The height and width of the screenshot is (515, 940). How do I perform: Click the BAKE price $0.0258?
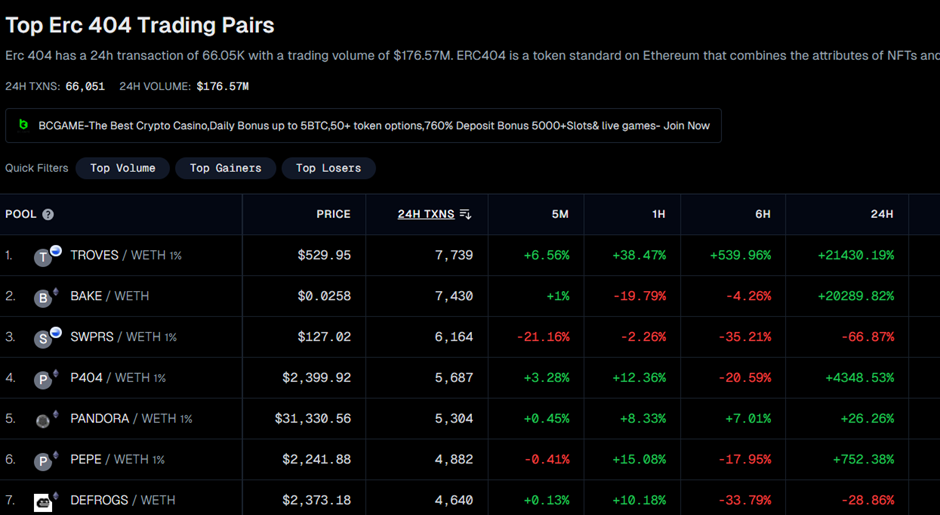(324, 296)
